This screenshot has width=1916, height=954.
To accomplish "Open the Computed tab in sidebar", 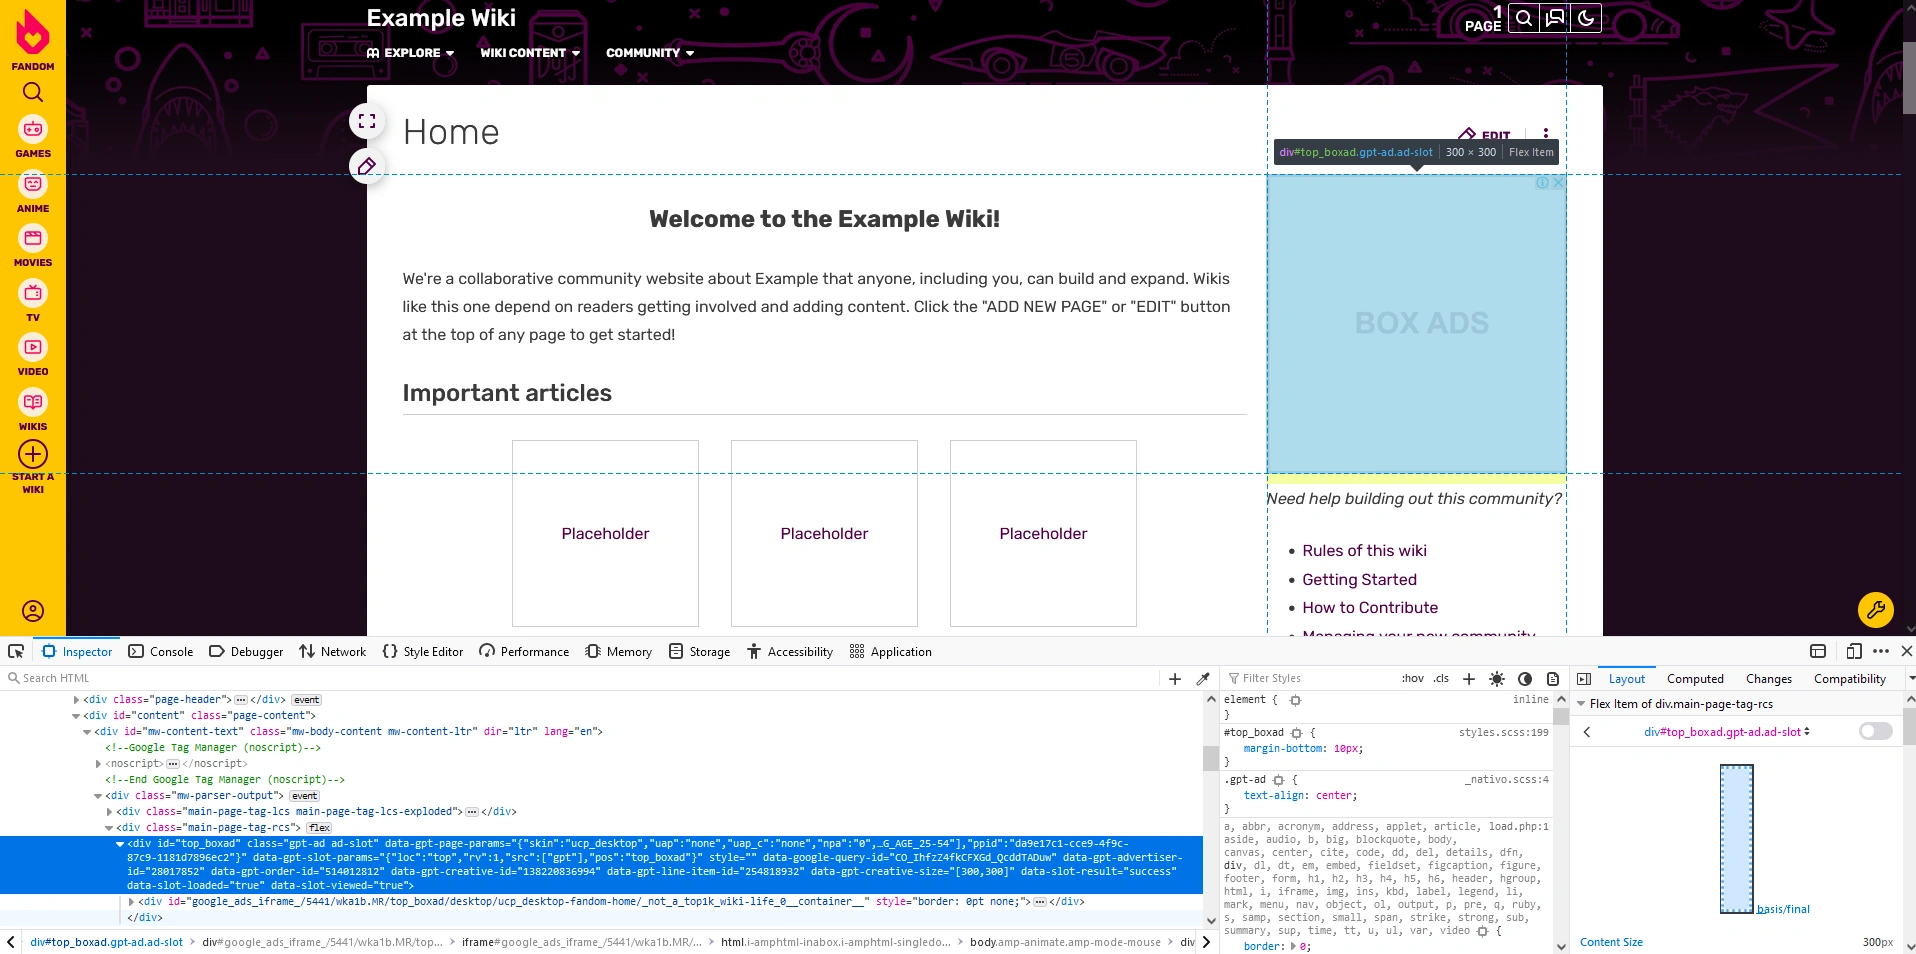I will [x=1694, y=678].
